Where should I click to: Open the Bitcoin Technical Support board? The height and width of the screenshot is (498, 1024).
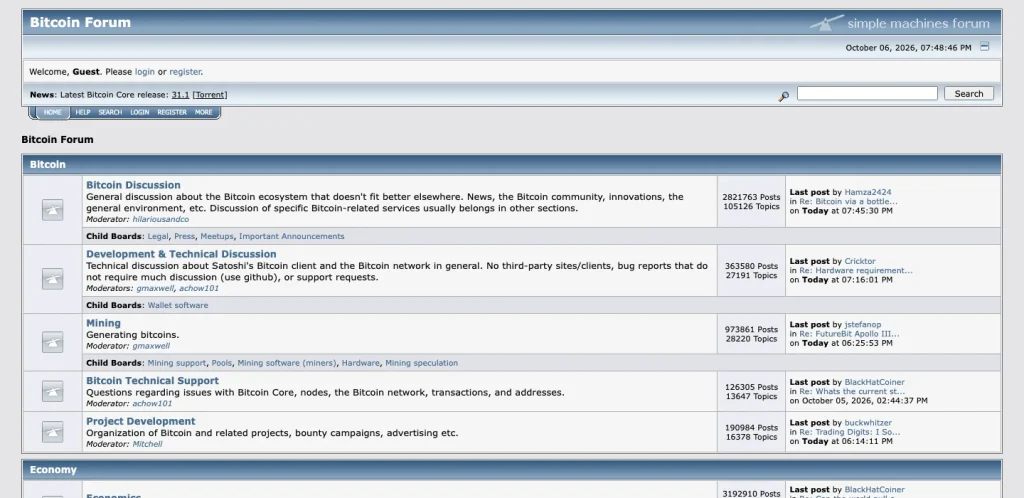152,381
